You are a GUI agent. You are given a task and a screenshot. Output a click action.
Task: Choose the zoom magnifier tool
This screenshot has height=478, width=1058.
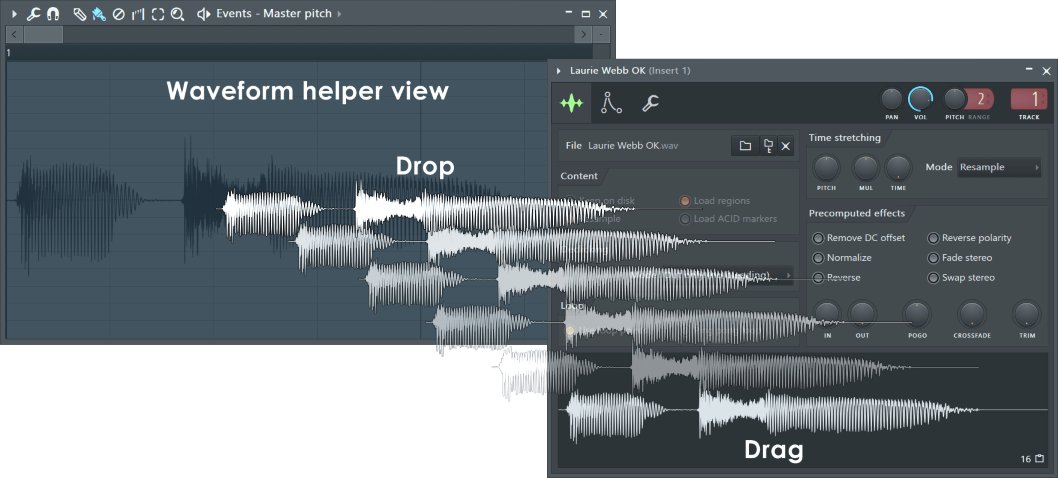(177, 14)
